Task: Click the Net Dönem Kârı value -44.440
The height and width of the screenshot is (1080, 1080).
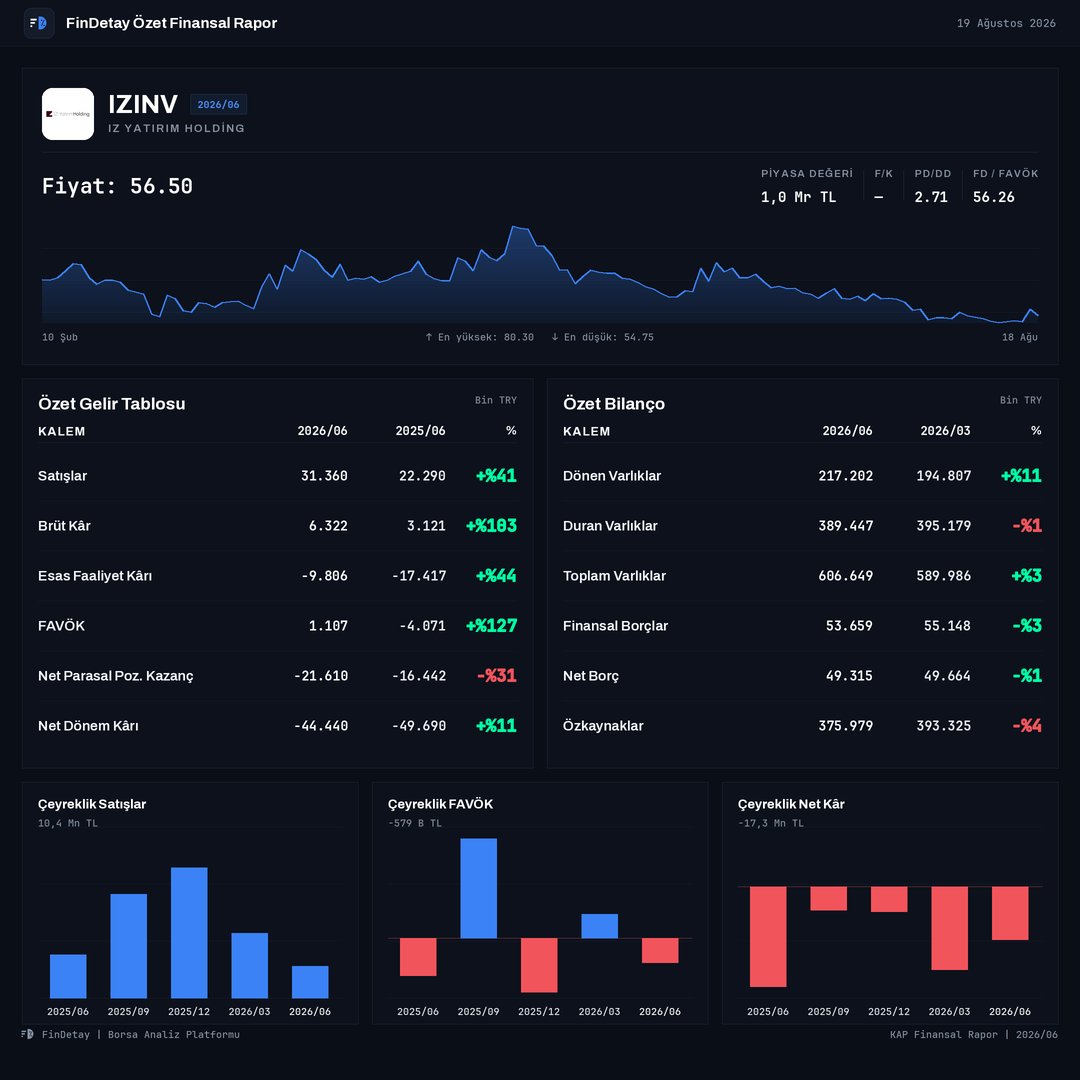Action: click(320, 725)
